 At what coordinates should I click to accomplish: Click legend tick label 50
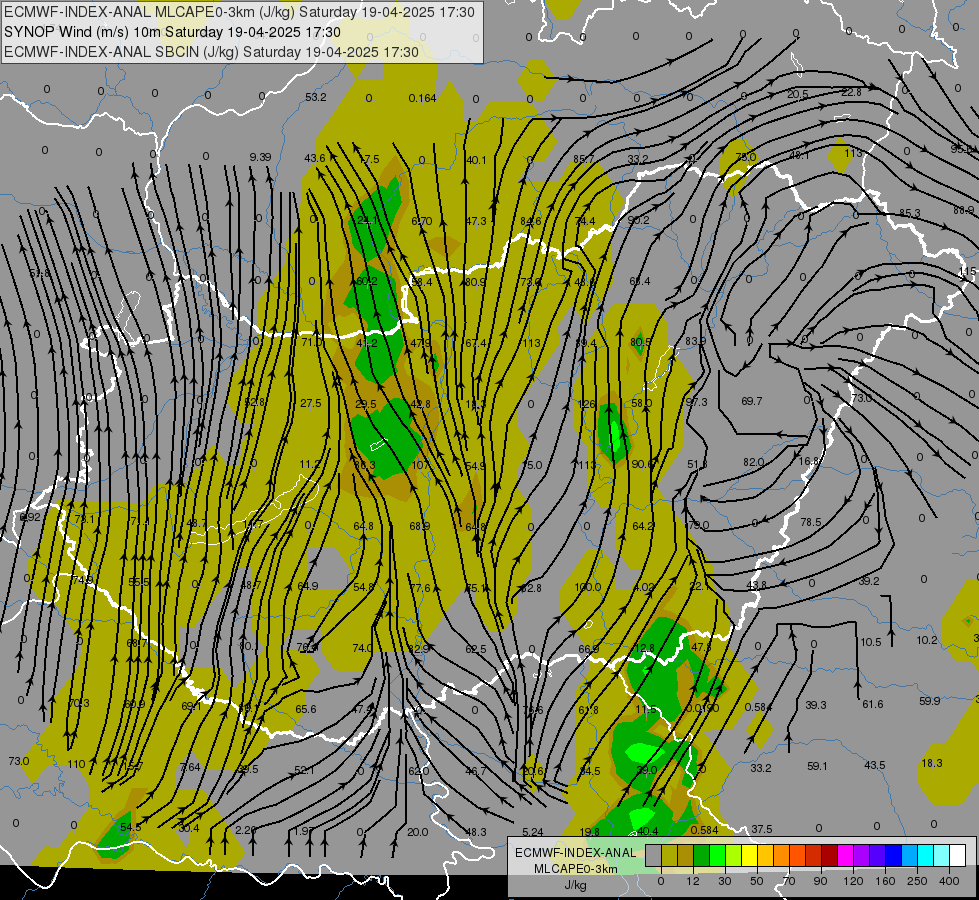pos(757,881)
